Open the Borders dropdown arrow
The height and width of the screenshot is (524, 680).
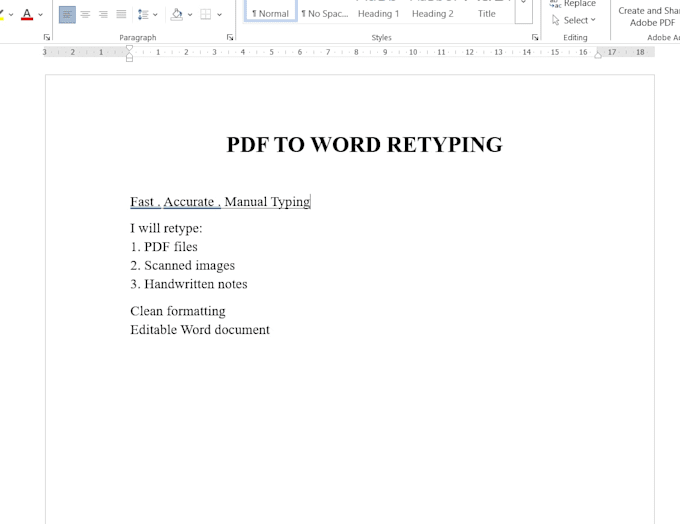(219, 15)
